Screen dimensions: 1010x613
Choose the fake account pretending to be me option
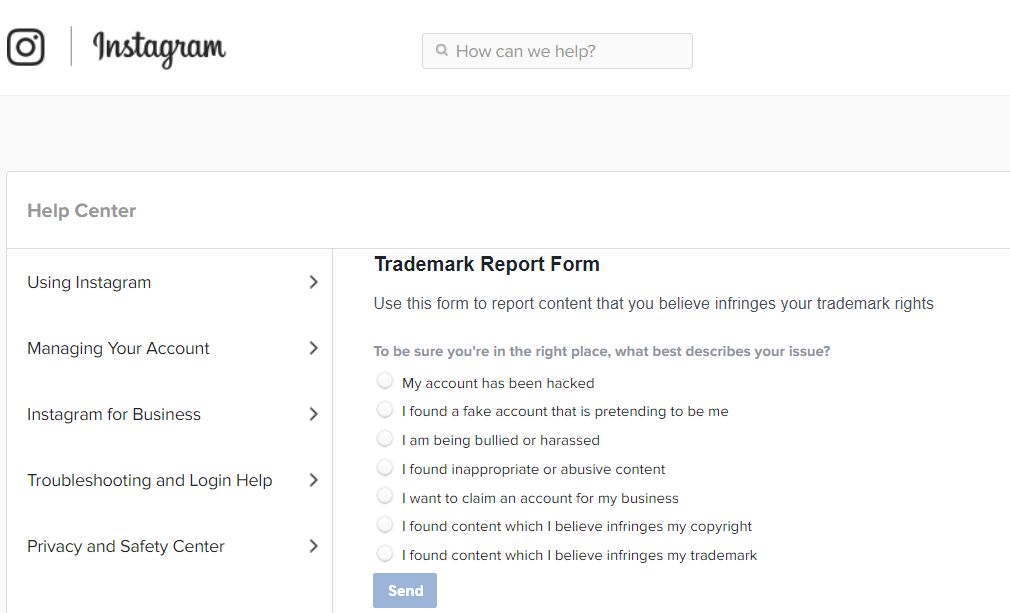point(385,410)
